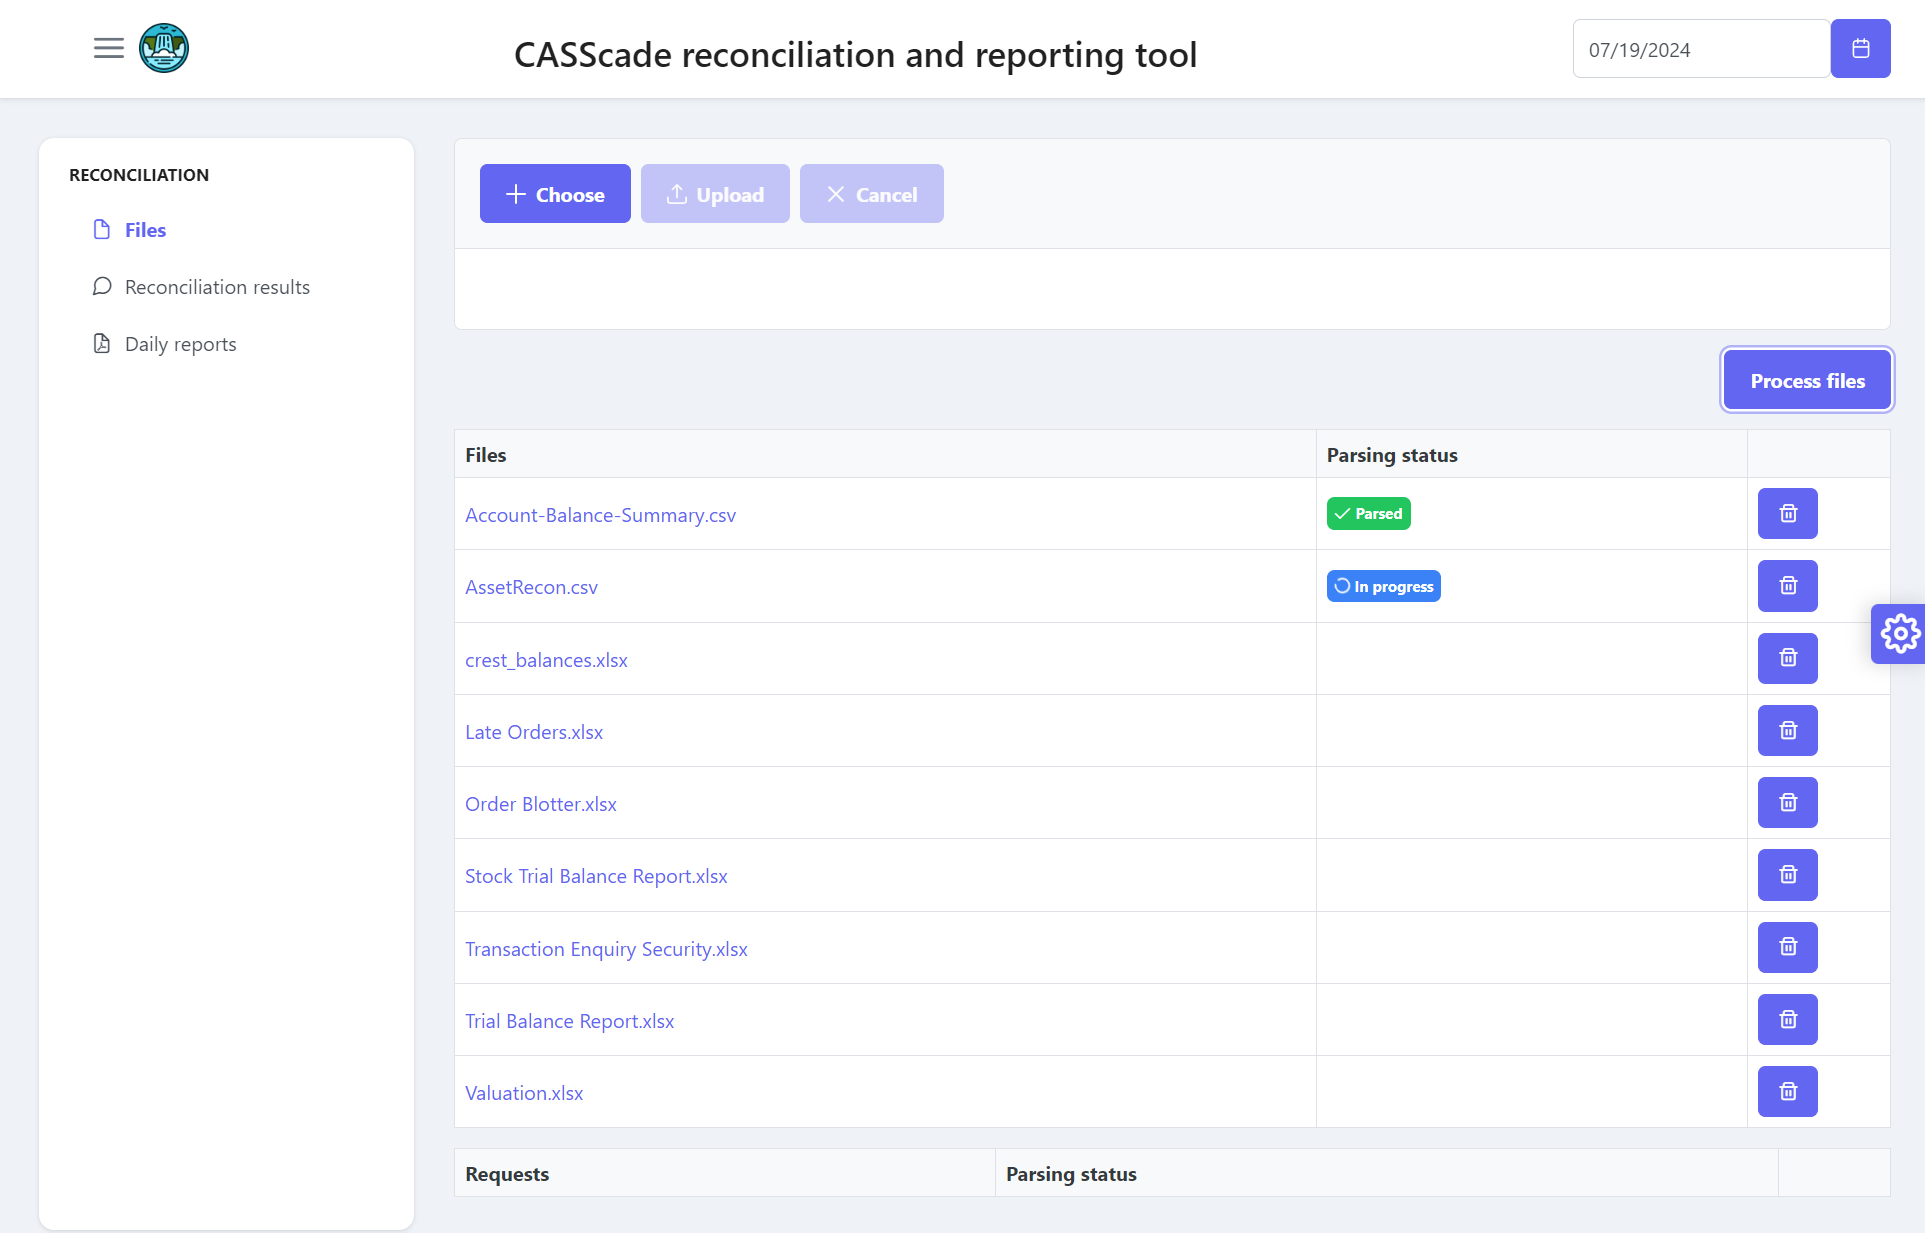Click the date input field

click(x=1700, y=49)
